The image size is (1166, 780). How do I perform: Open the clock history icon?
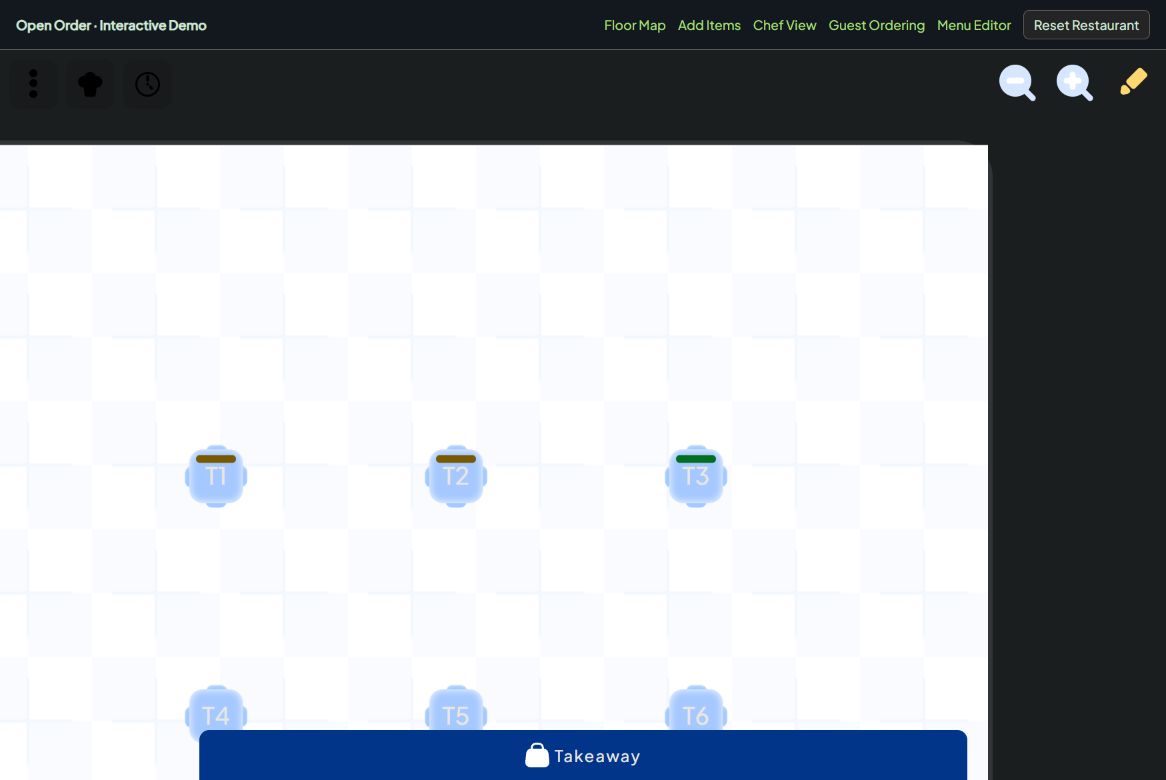[x=147, y=84]
